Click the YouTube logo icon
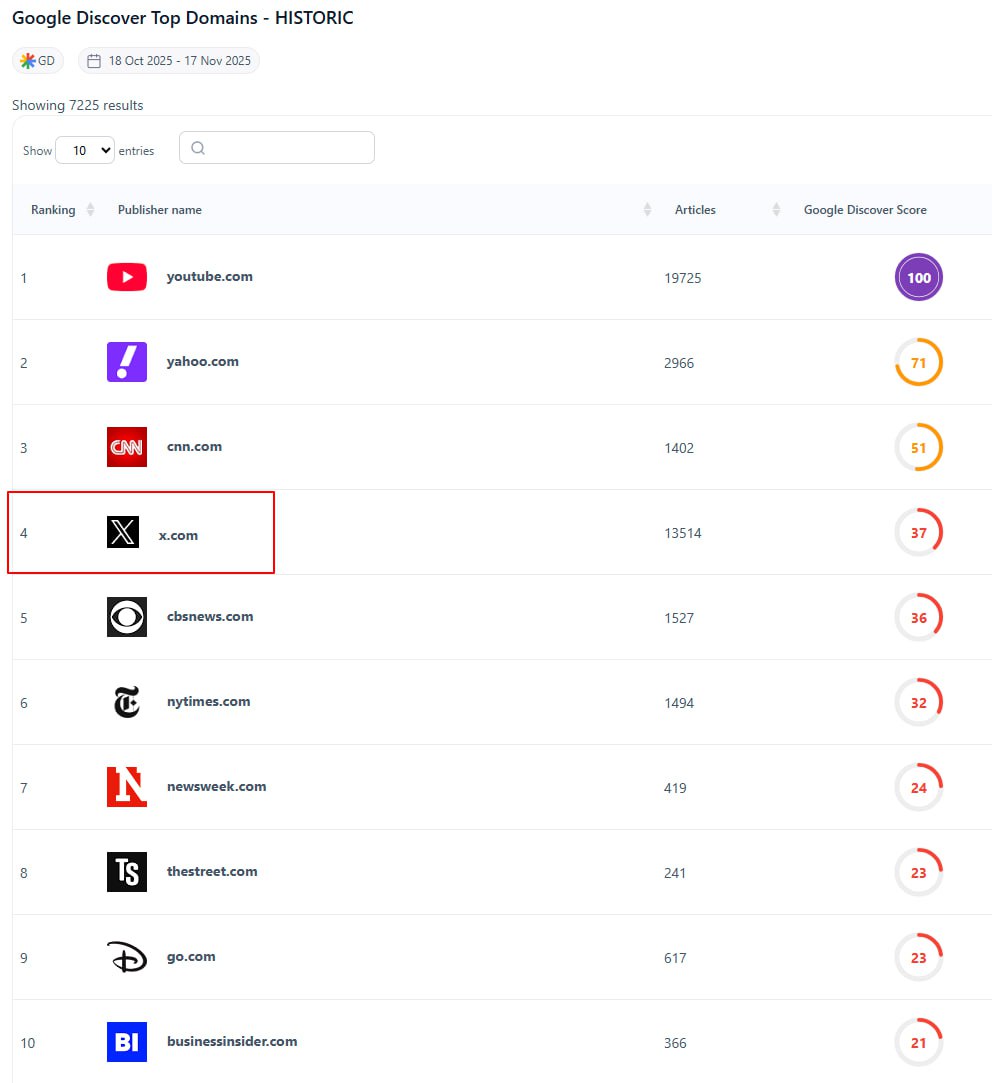Image resolution: width=992 pixels, height=1083 pixels. (x=127, y=277)
